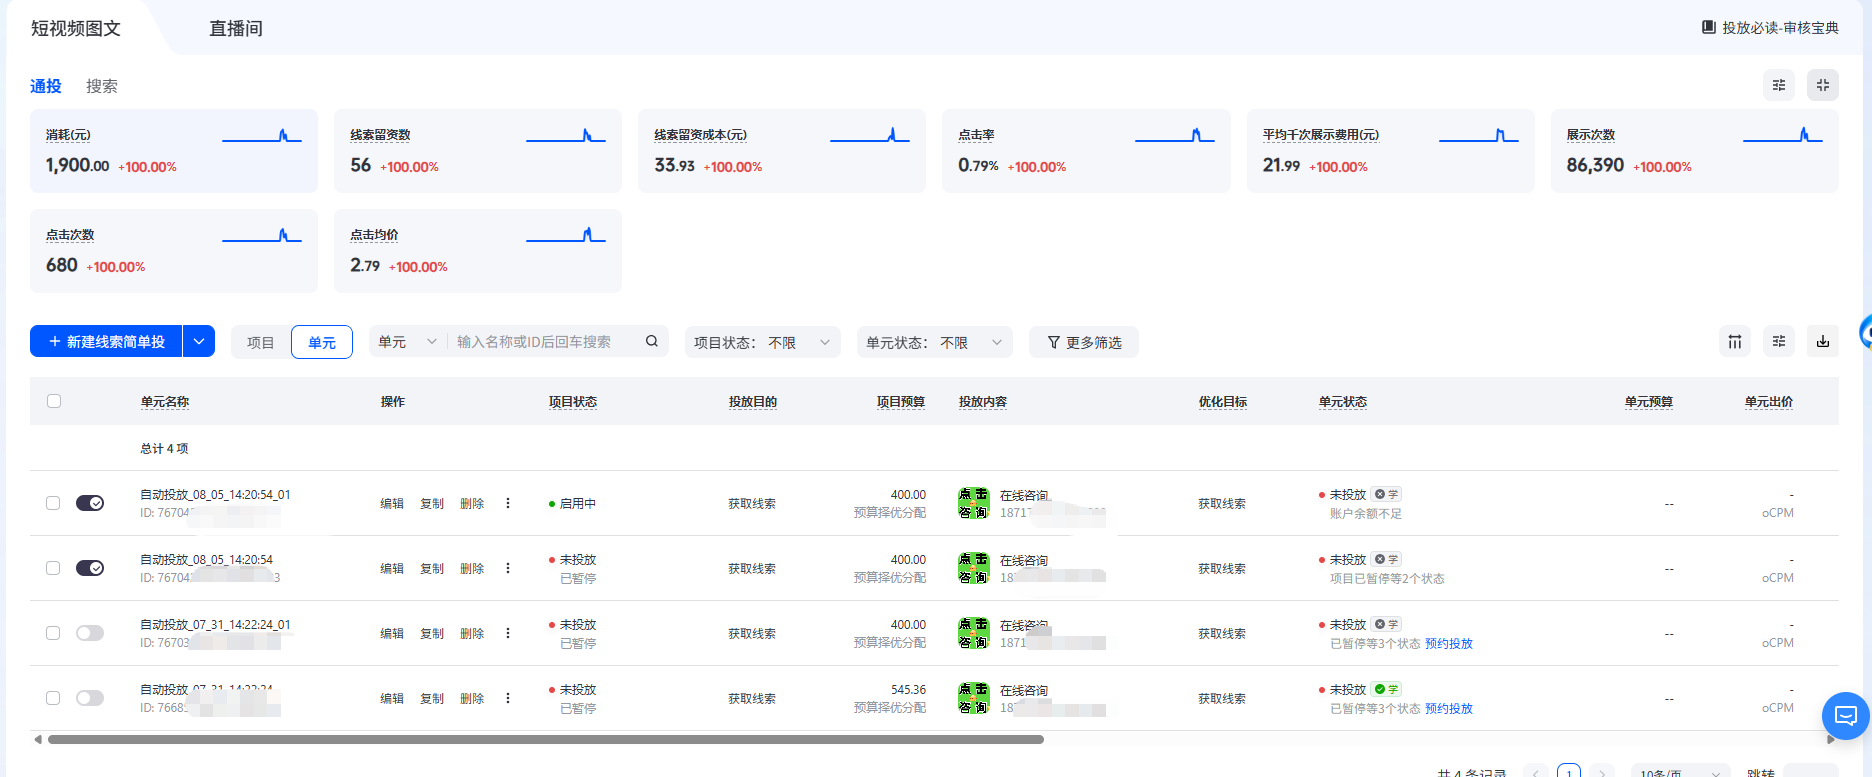
Task: Click 预约投放 in the 07_31_14:22:24_01 row
Action: pos(1449,643)
